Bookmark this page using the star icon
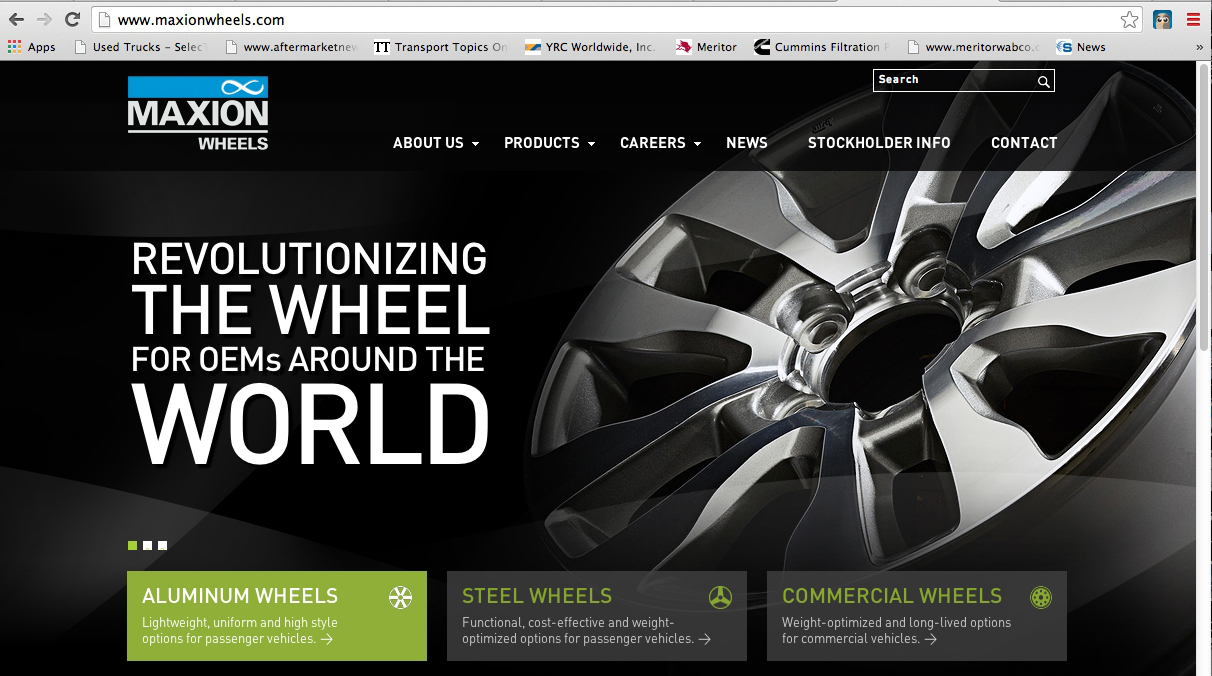The width and height of the screenshot is (1212, 676). 1129,18
